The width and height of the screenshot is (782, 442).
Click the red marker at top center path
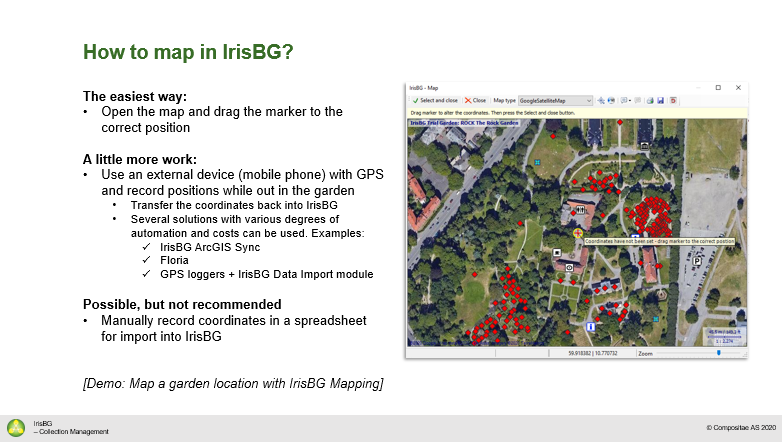(620, 122)
